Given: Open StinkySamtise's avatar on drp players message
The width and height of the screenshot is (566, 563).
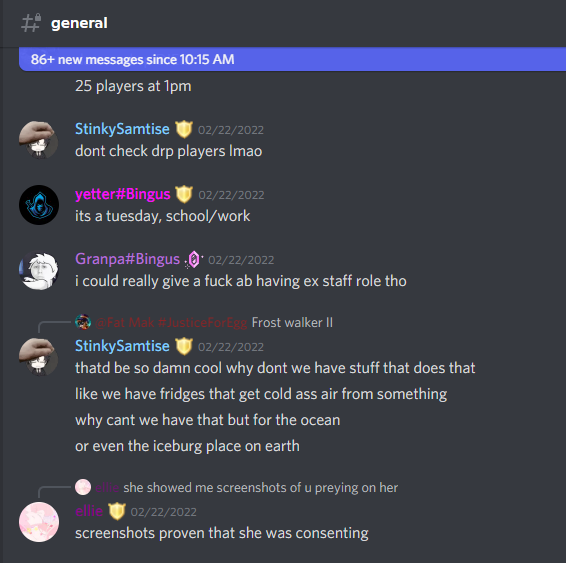Looking at the screenshot, I should (39, 140).
